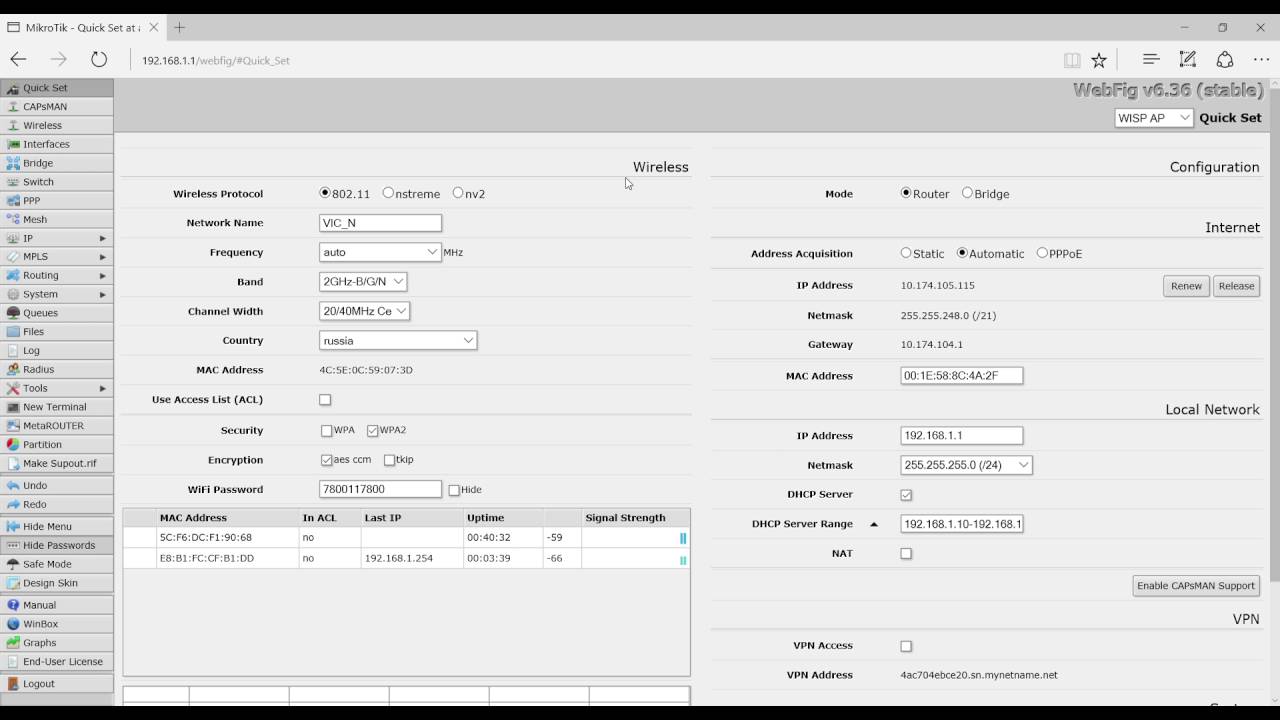Click the Quick Set icon in sidebar
1280x720 pixels.
click(x=13, y=88)
